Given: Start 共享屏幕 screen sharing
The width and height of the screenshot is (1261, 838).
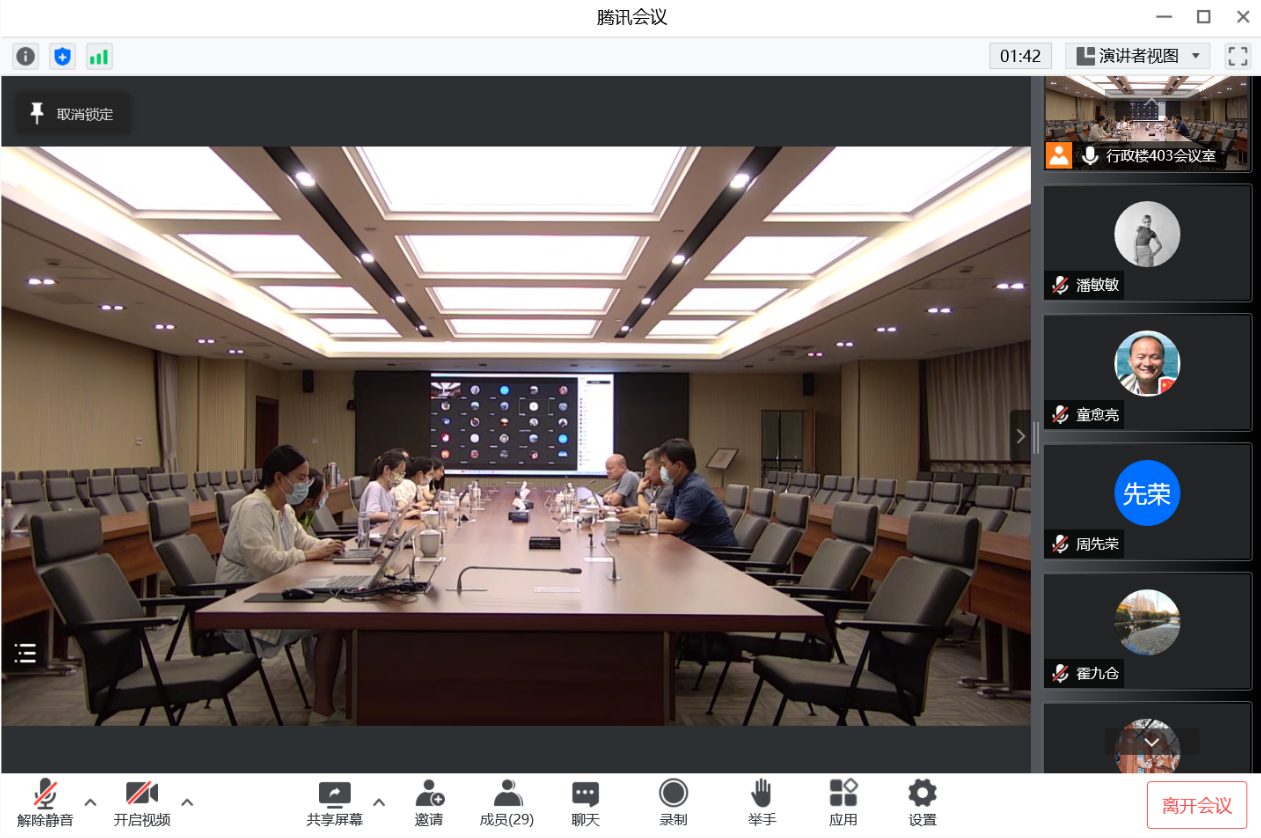Looking at the screenshot, I should (334, 804).
